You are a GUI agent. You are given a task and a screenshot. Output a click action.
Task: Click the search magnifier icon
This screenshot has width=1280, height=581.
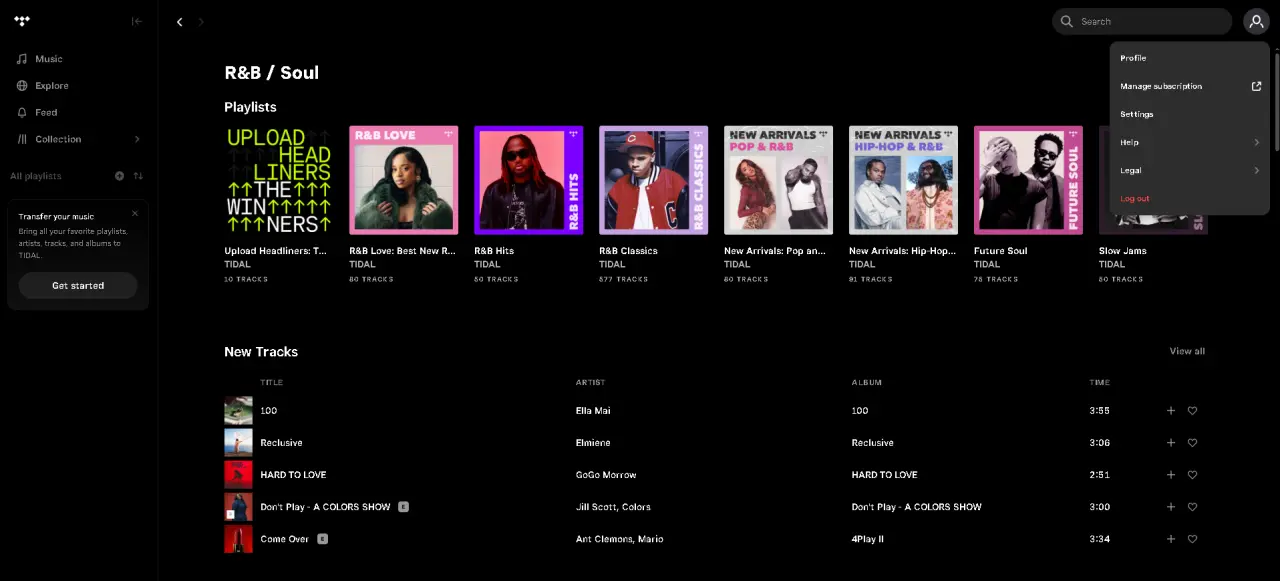[1067, 21]
